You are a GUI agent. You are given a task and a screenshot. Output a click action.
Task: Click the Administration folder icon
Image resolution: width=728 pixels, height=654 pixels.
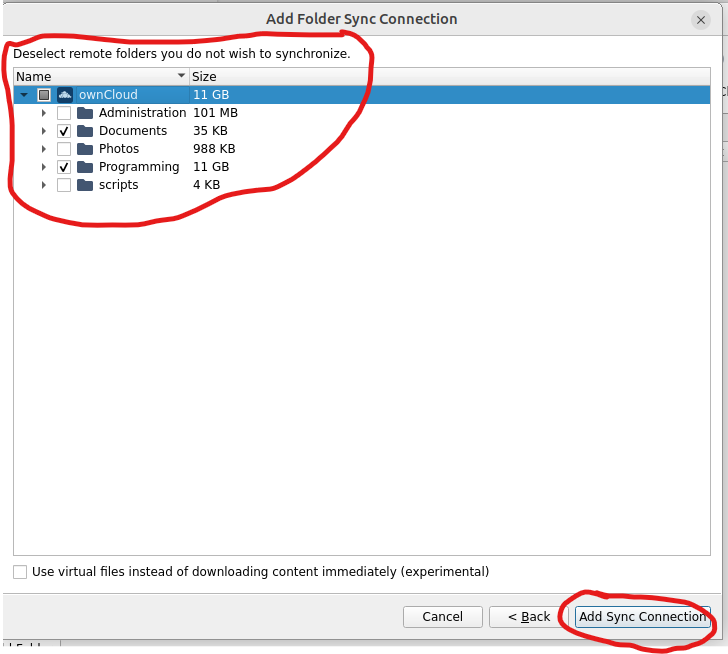tap(84, 113)
